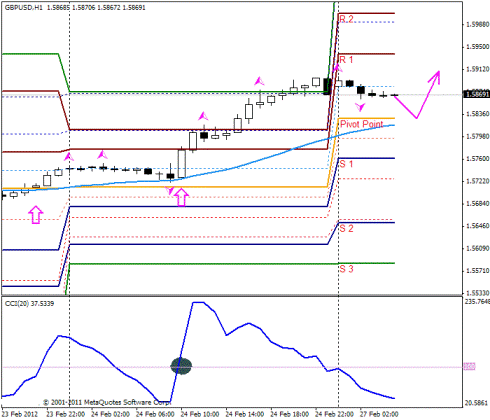Click the 24 Feb 22:00 time label
490x420 pixels.
click(x=334, y=414)
